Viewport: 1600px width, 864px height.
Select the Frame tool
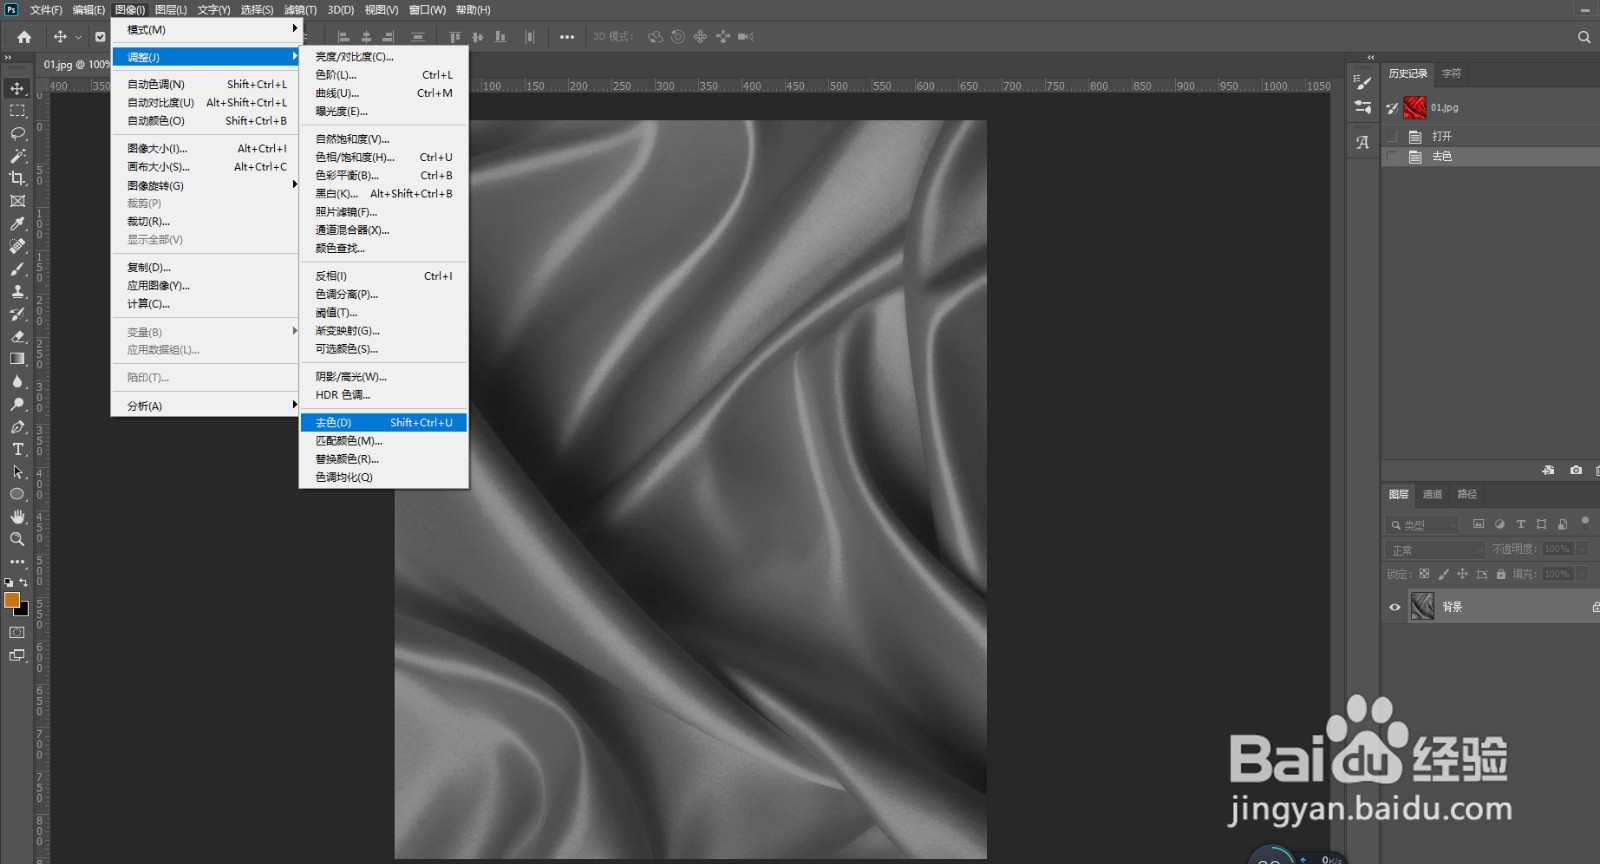pos(17,201)
